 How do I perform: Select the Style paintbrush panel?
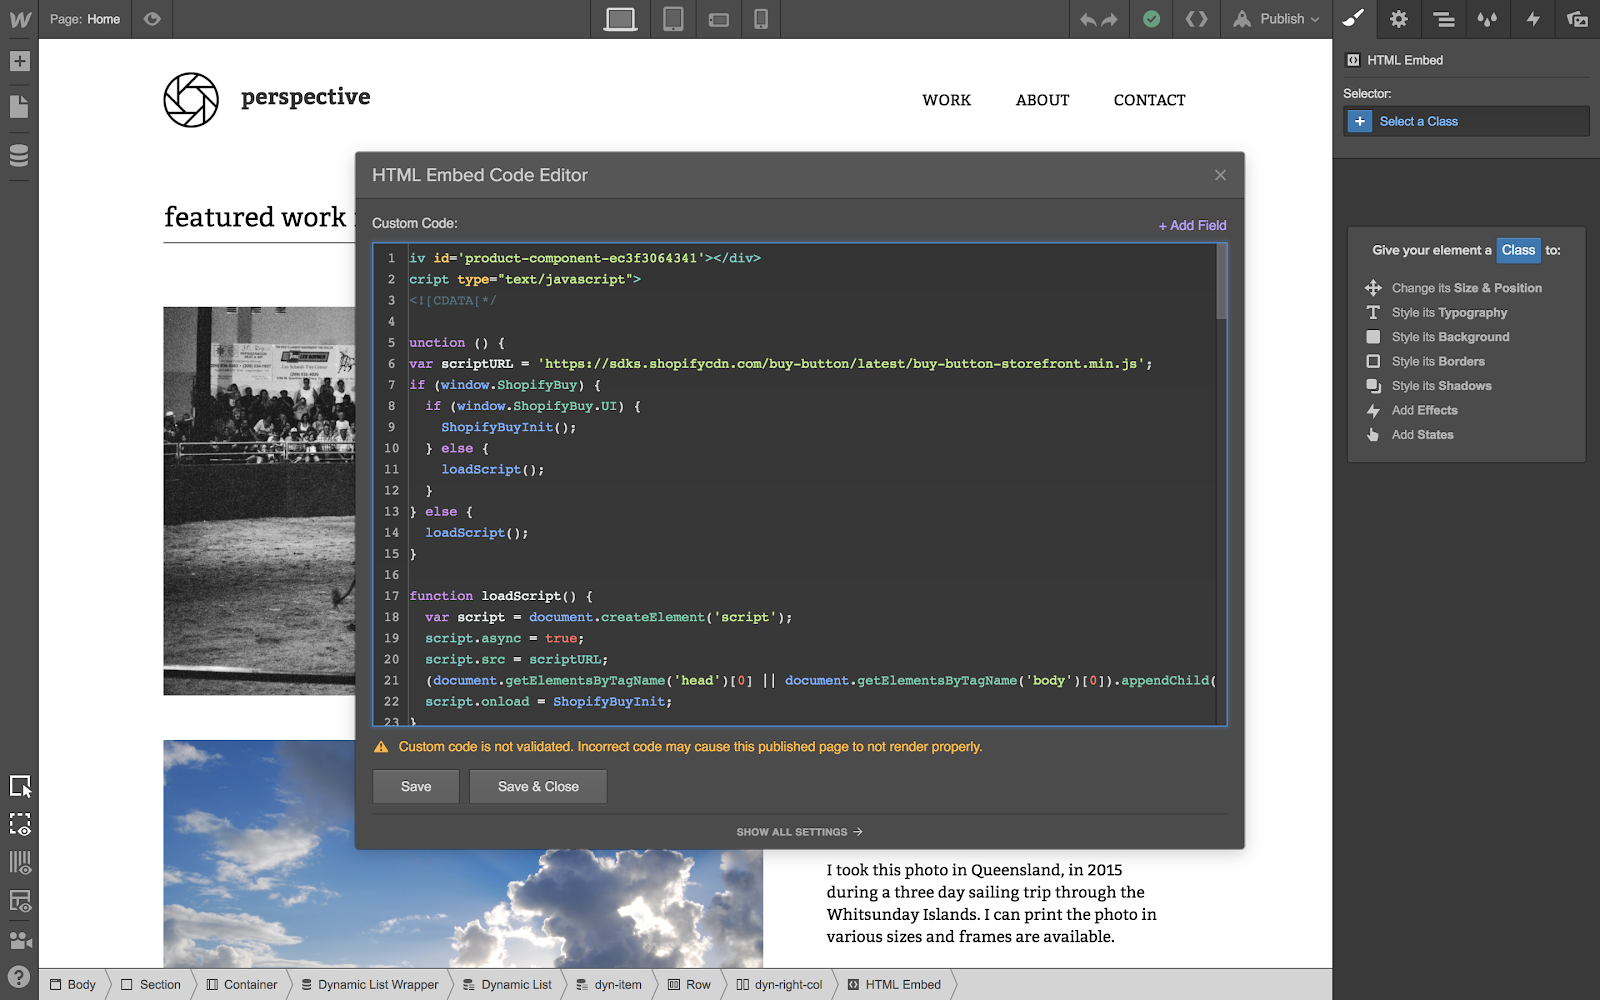(1353, 19)
